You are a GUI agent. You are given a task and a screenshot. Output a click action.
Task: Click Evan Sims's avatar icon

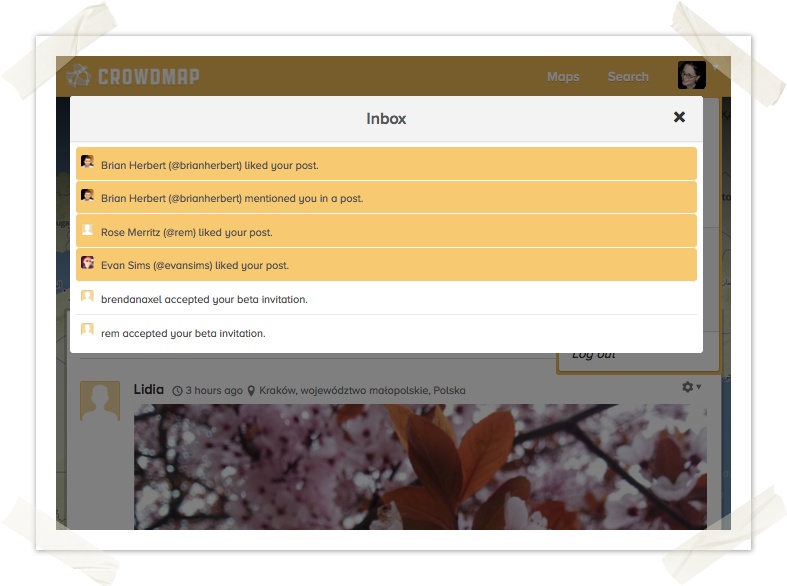point(88,263)
